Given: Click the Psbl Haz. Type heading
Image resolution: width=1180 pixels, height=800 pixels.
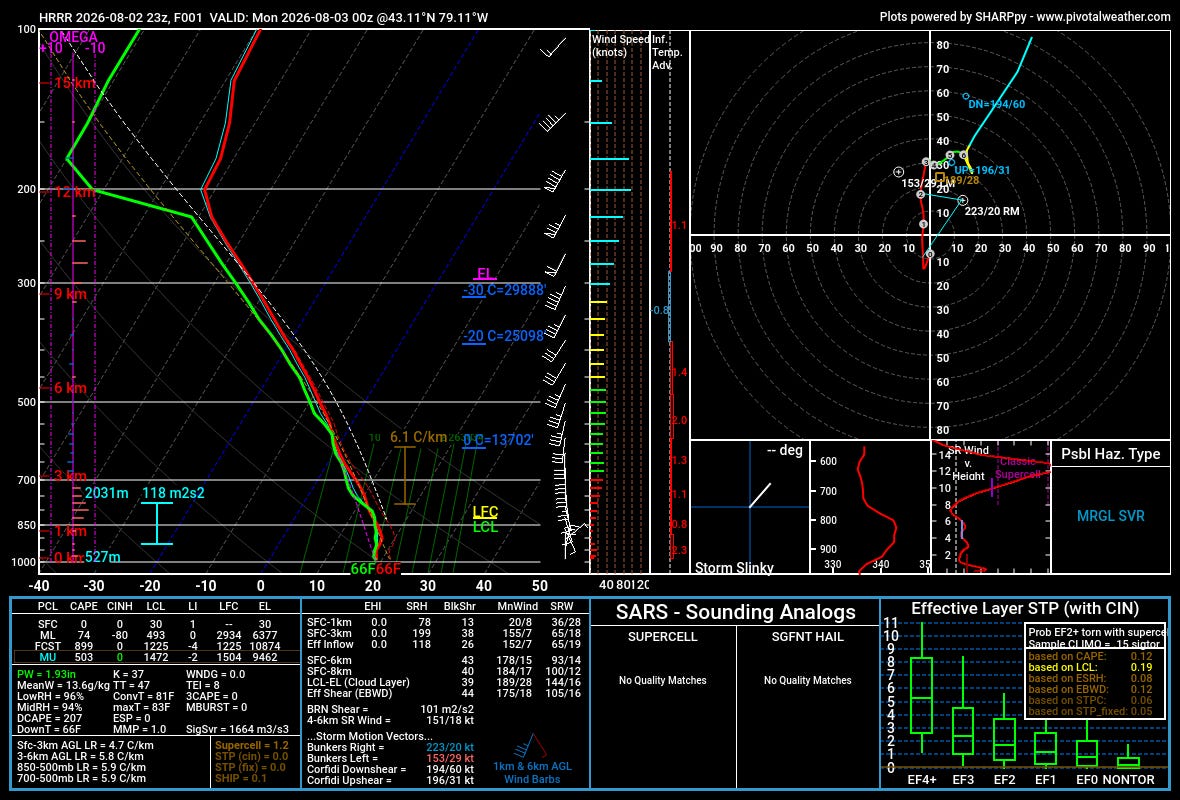Looking at the screenshot, I should 1110,454.
